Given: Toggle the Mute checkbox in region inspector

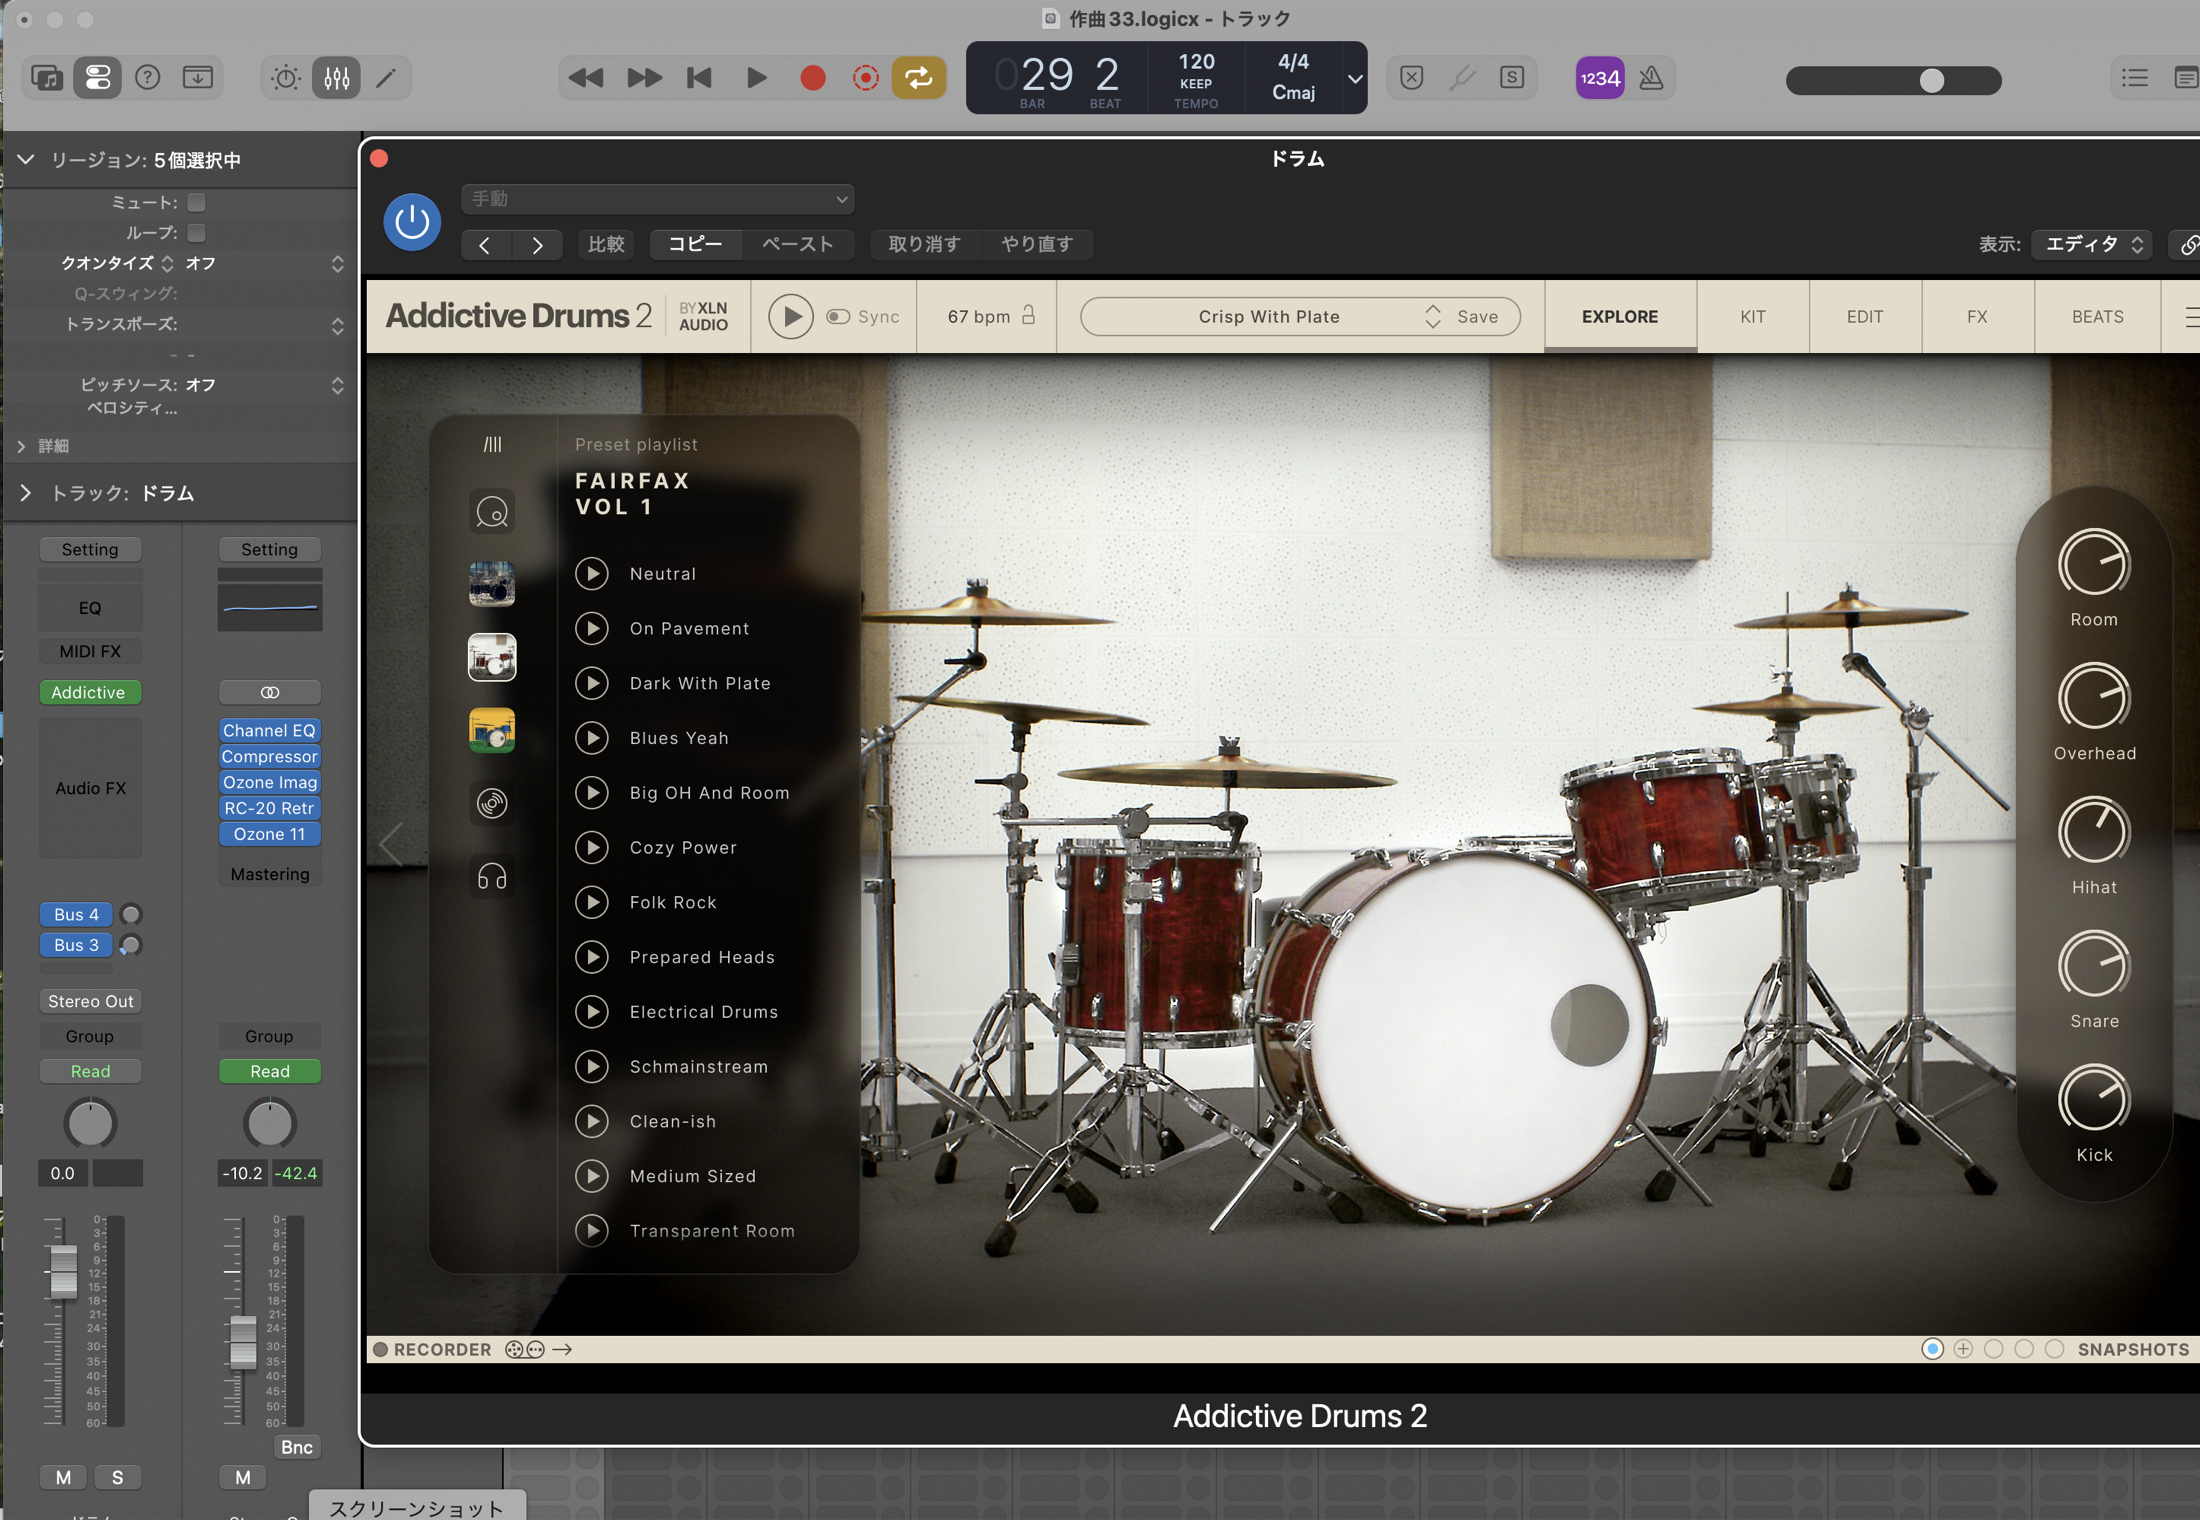Looking at the screenshot, I should coord(196,202).
